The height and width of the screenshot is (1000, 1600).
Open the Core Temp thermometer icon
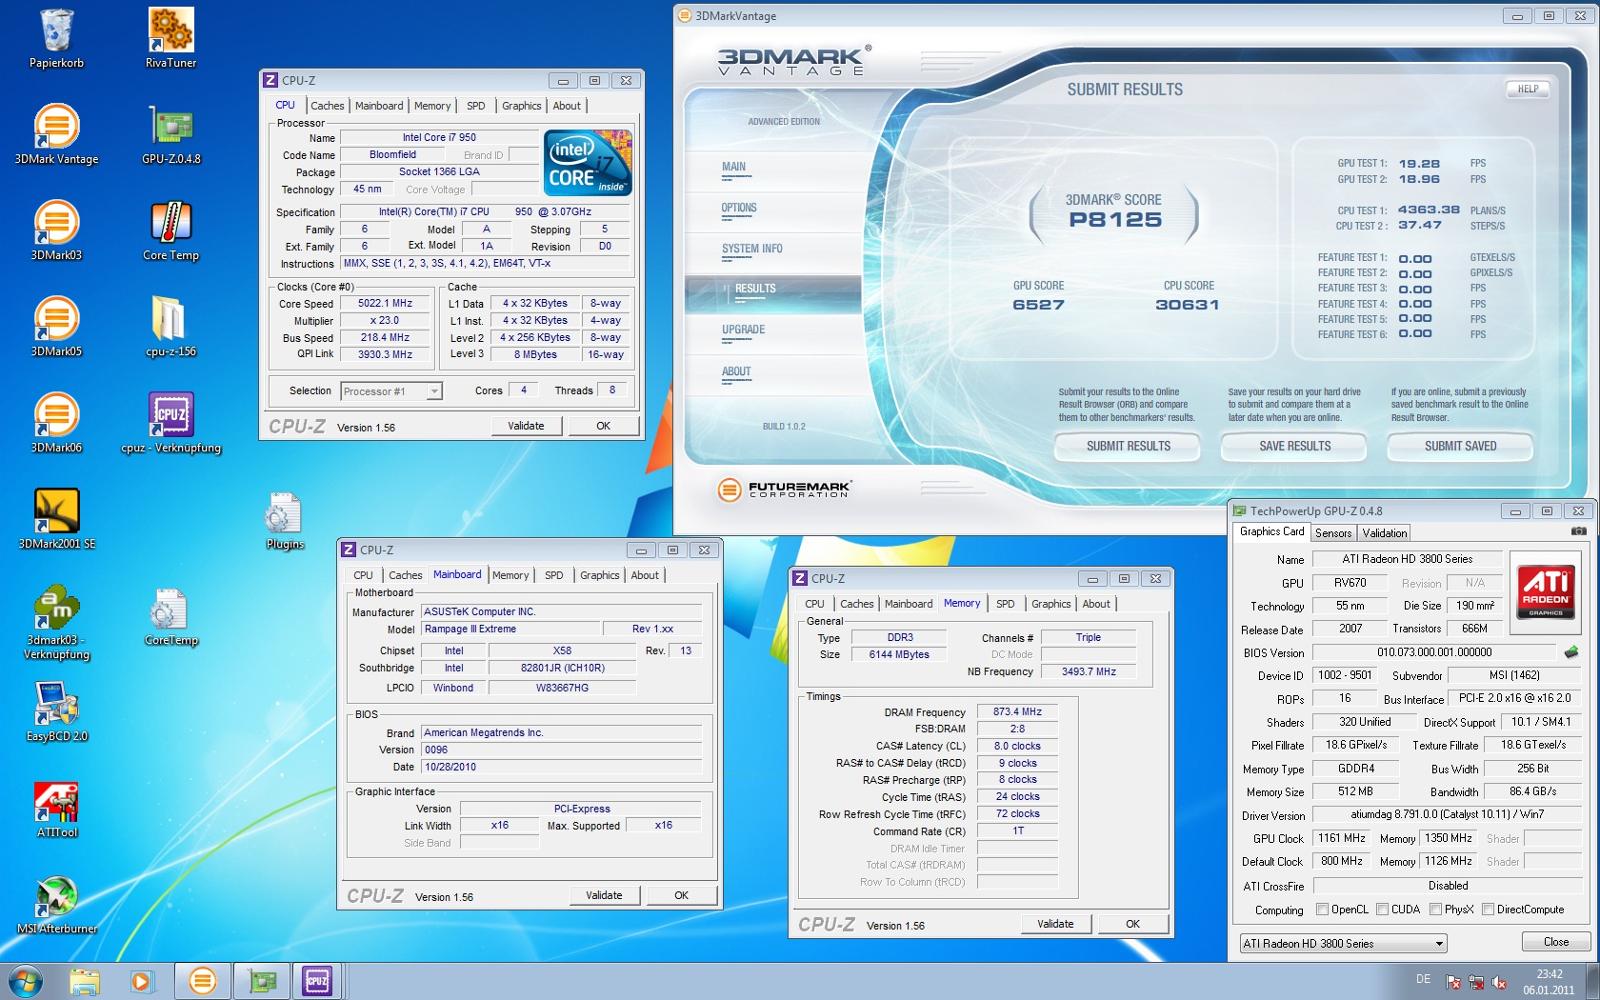click(171, 230)
